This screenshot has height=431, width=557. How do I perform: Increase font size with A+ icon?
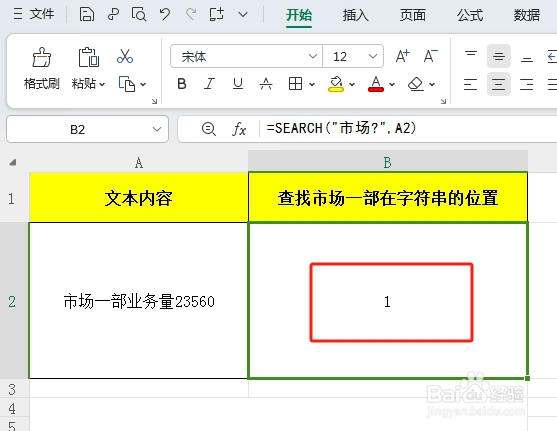[402, 56]
